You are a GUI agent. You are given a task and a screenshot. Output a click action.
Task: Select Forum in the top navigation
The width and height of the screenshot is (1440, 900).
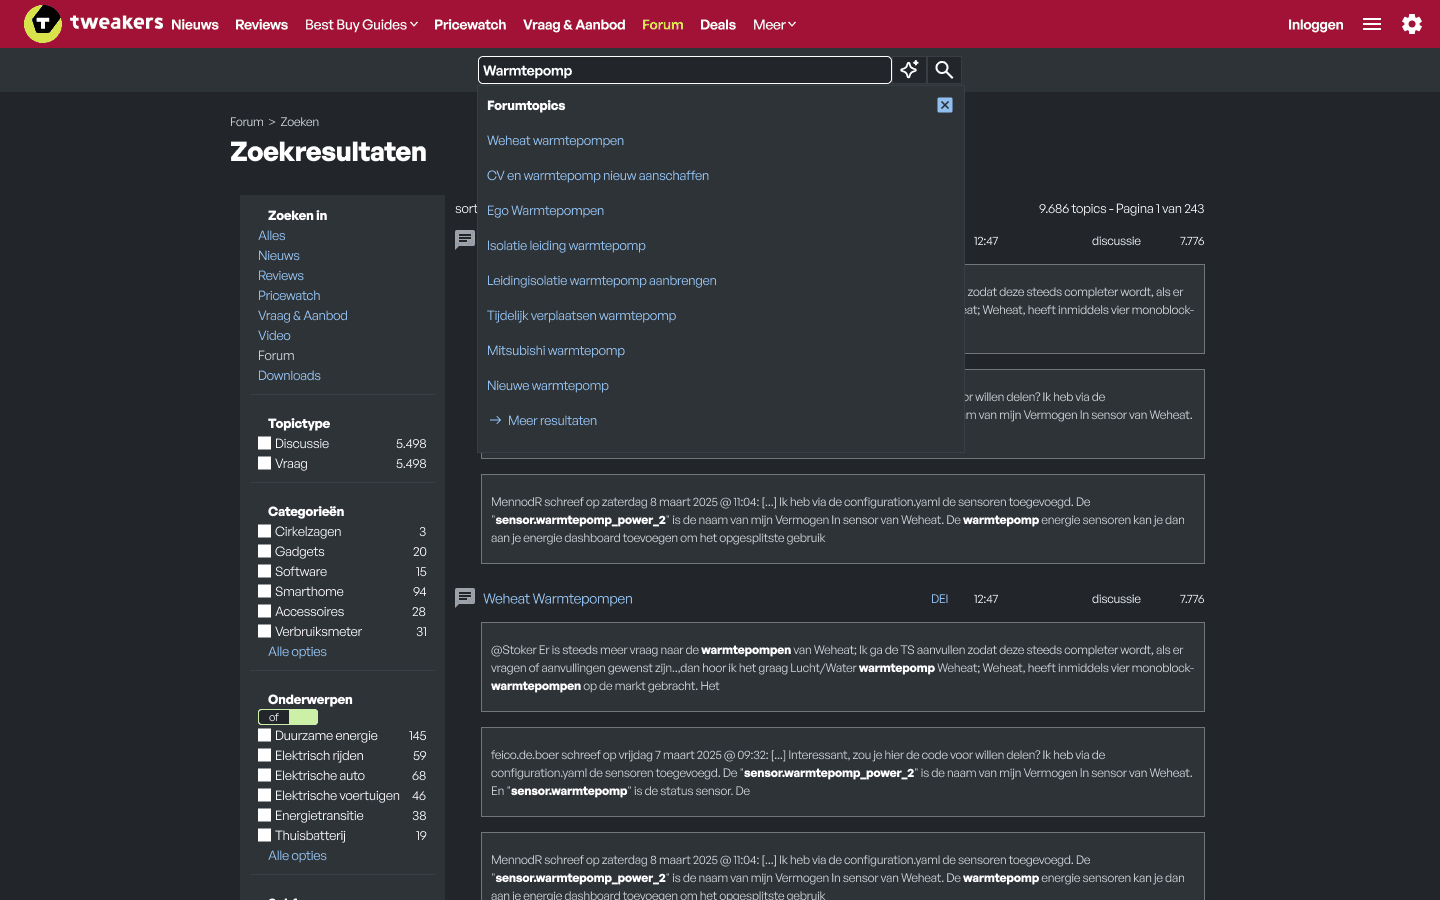coord(662,24)
